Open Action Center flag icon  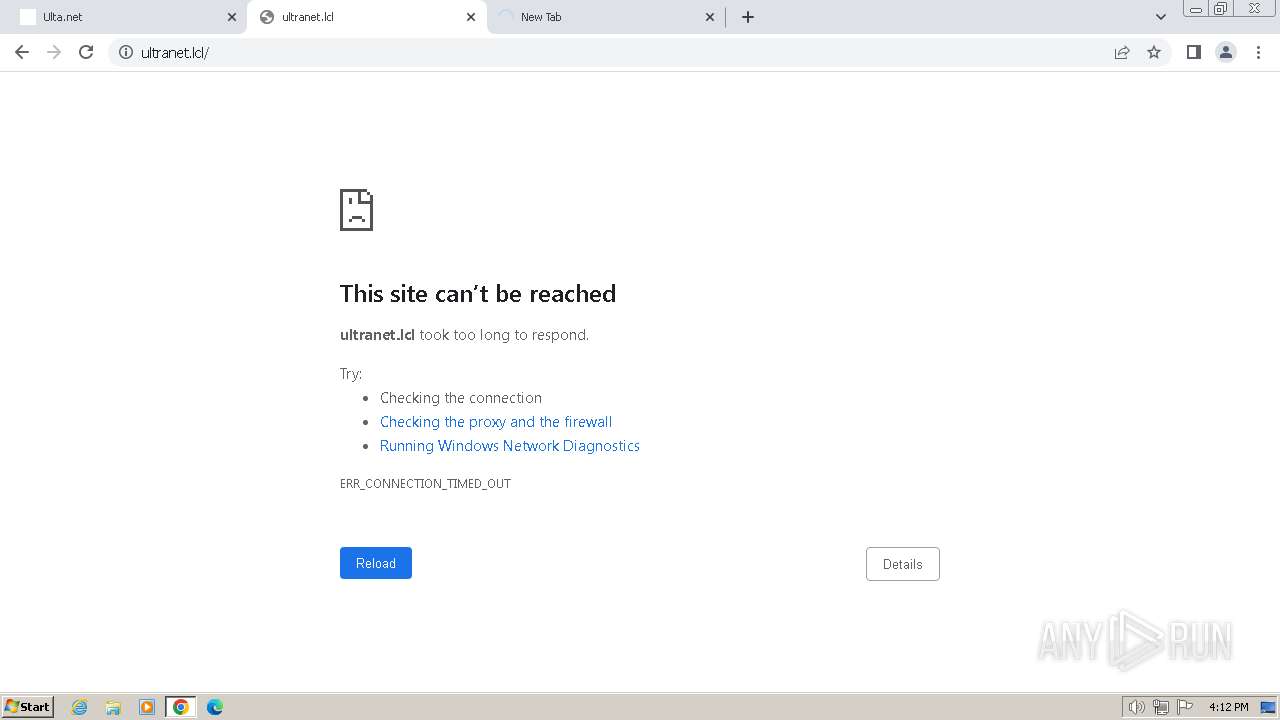(1185, 707)
